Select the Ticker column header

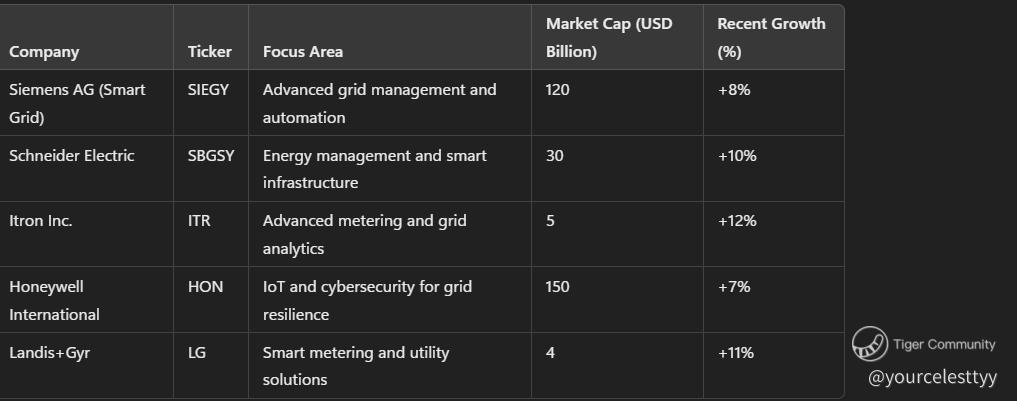click(x=209, y=52)
